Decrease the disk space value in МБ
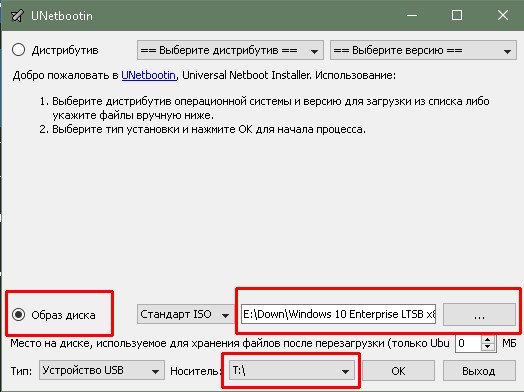 [488, 347]
